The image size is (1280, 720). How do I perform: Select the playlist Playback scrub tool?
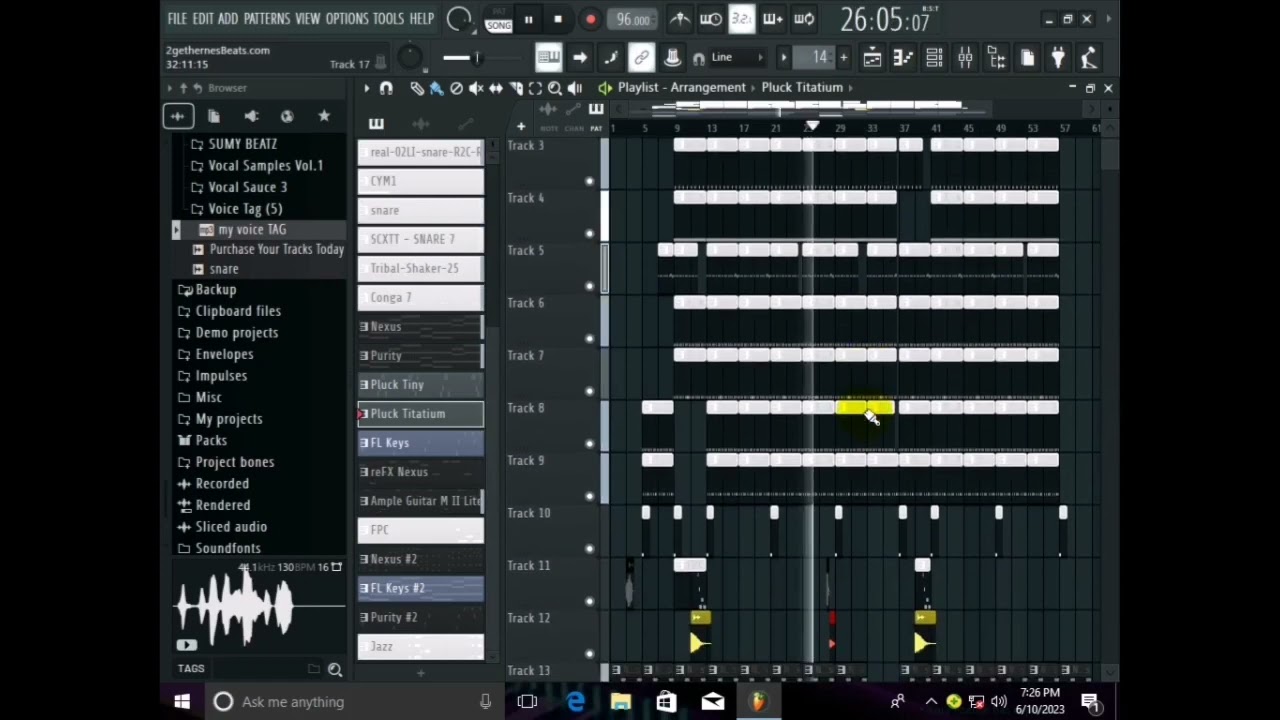coord(575,89)
